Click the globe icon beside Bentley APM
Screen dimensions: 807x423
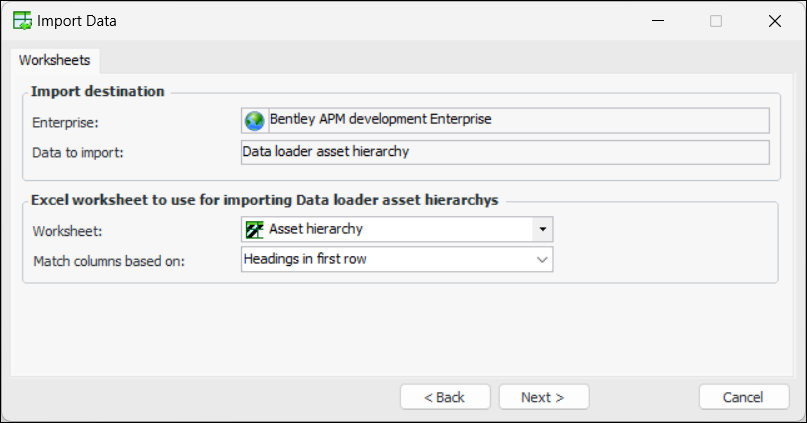pos(255,120)
